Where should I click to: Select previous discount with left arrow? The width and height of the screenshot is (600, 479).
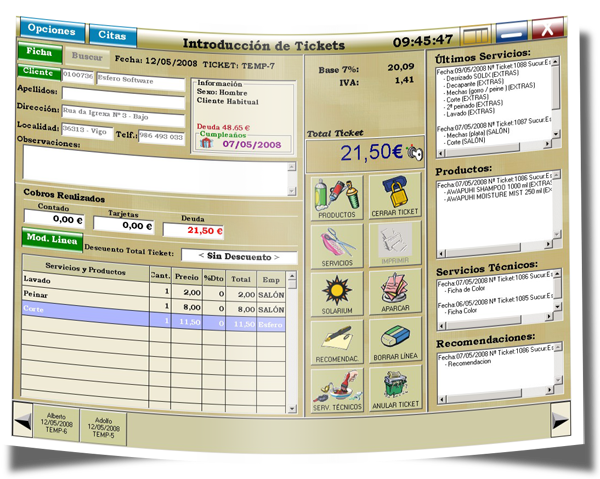pyautogui.click(x=201, y=255)
